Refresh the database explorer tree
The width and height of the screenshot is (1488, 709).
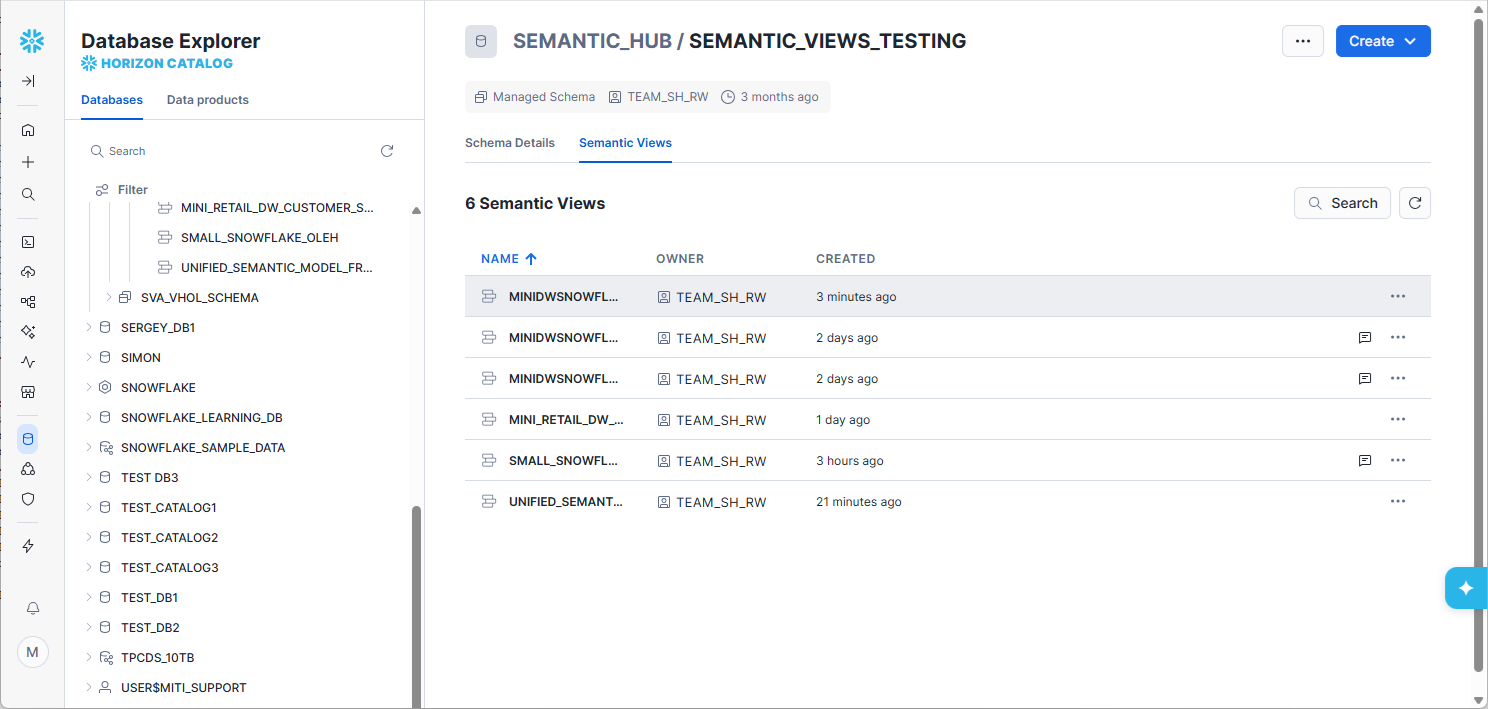387,151
